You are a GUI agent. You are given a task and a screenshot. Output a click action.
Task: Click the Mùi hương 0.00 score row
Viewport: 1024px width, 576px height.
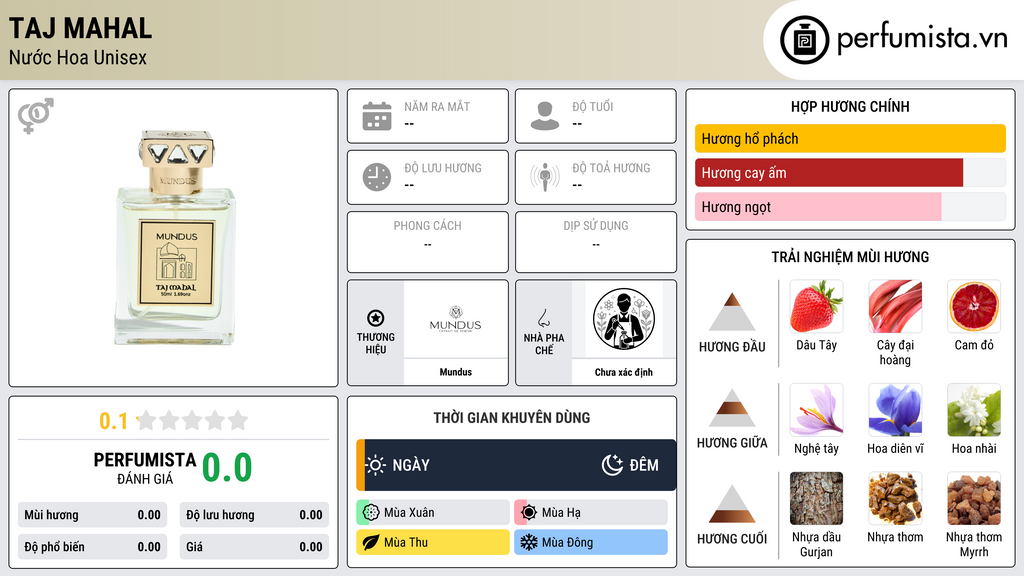coord(92,515)
